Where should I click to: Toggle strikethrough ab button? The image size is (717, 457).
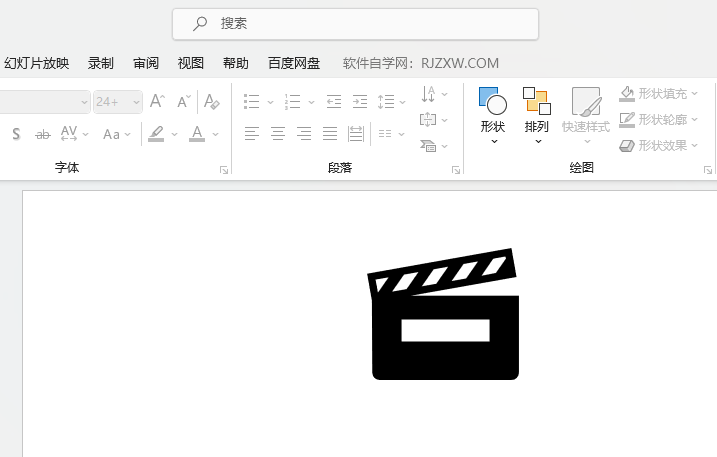point(43,134)
